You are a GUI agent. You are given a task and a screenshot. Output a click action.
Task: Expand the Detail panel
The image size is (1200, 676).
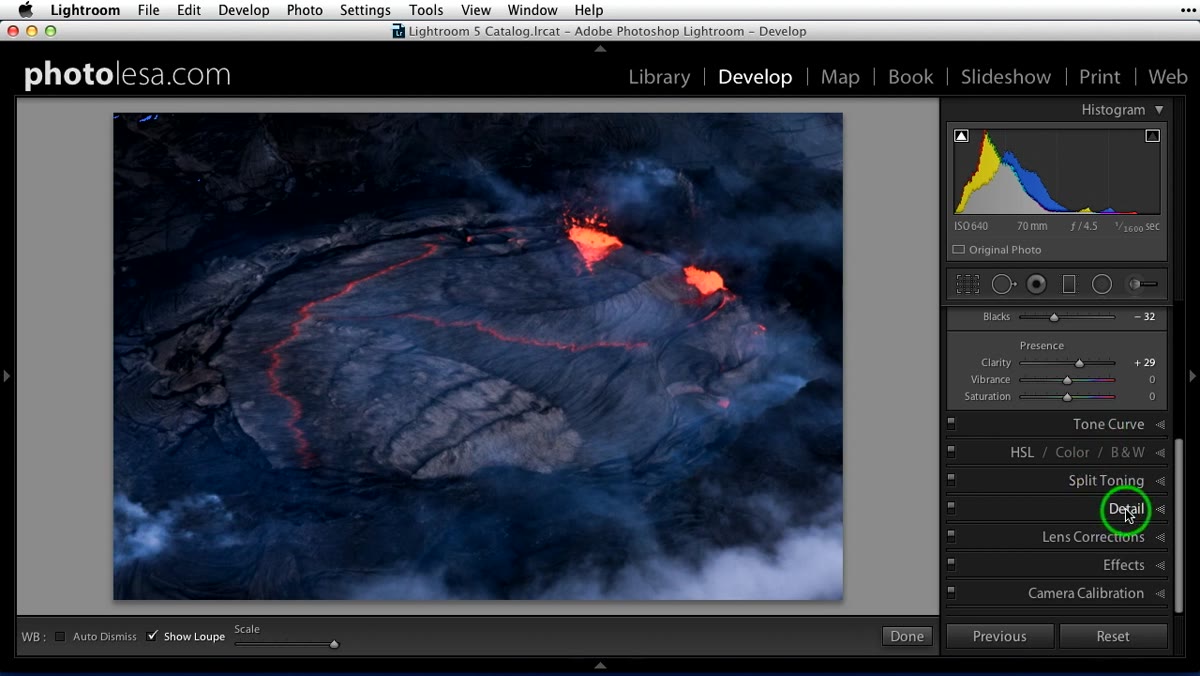1126,509
